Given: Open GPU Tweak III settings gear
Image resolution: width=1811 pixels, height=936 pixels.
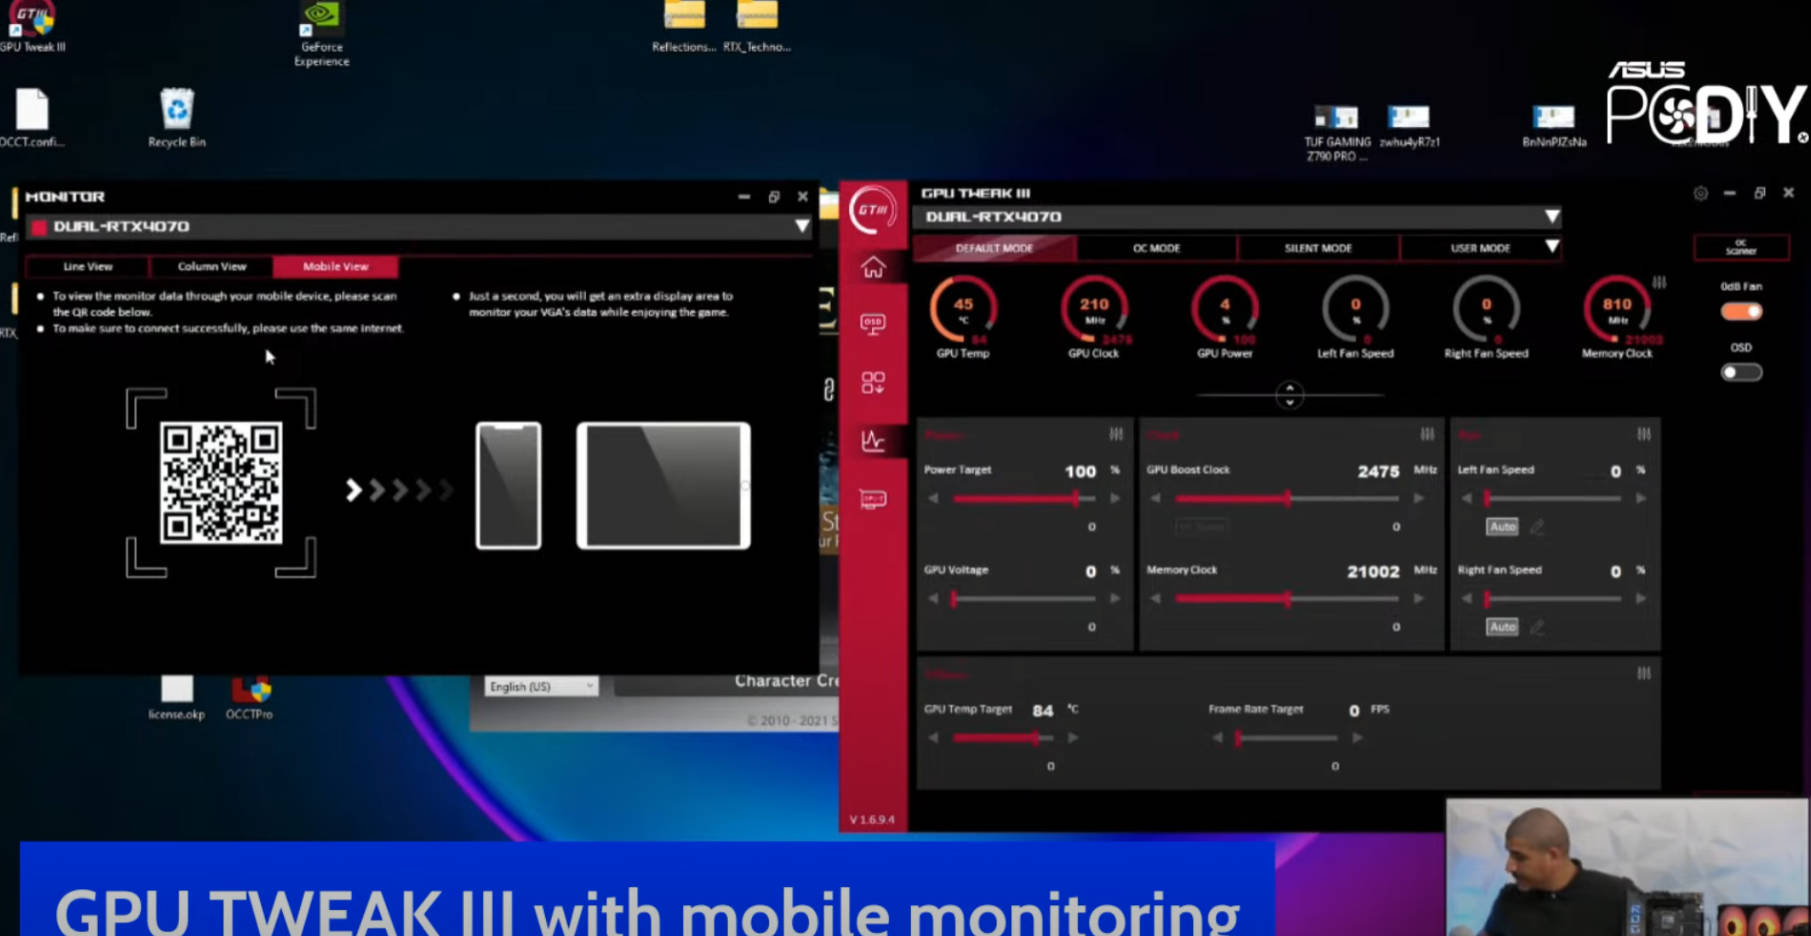Looking at the screenshot, I should (1700, 193).
